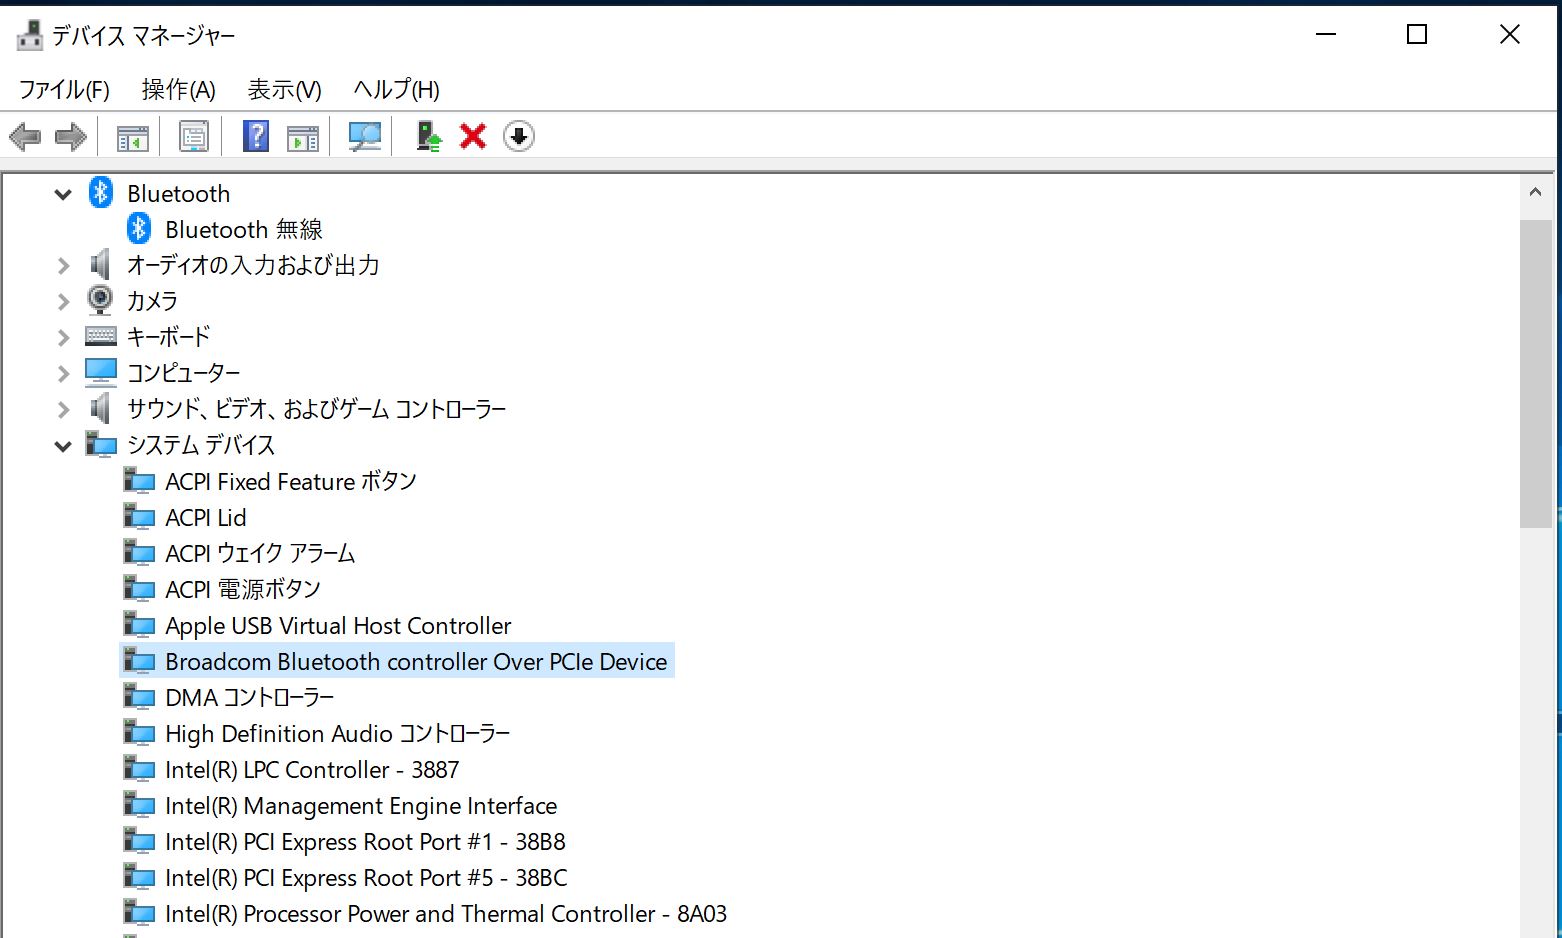This screenshot has height=938, width=1562.
Task: Disable device using the down-arrow circle icon
Action: (519, 136)
